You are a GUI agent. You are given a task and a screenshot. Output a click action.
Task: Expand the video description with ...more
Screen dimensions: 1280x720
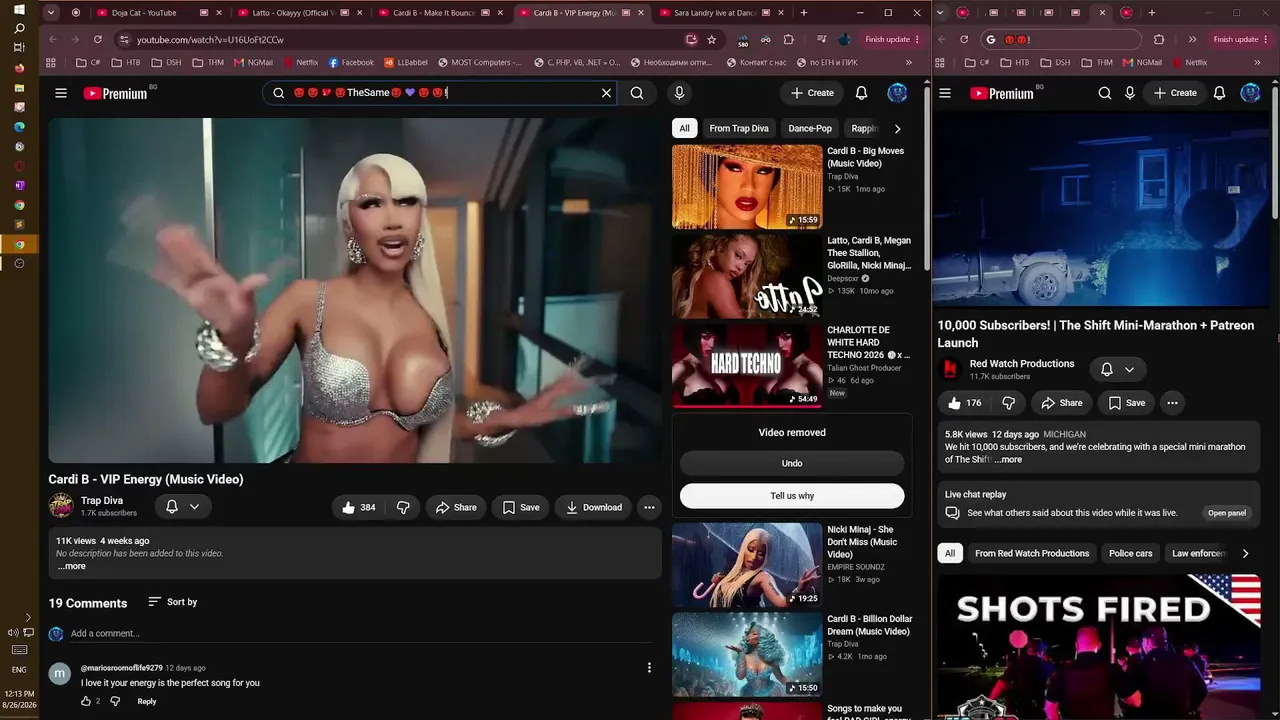point(72,566)
